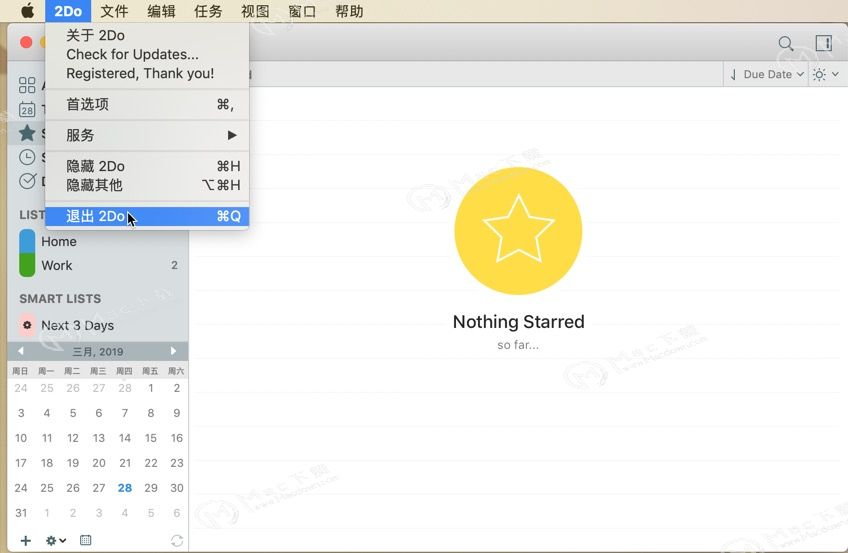Select 退出 2Do to quit
The image size is (848, 553).
click(x=147, y=216)
